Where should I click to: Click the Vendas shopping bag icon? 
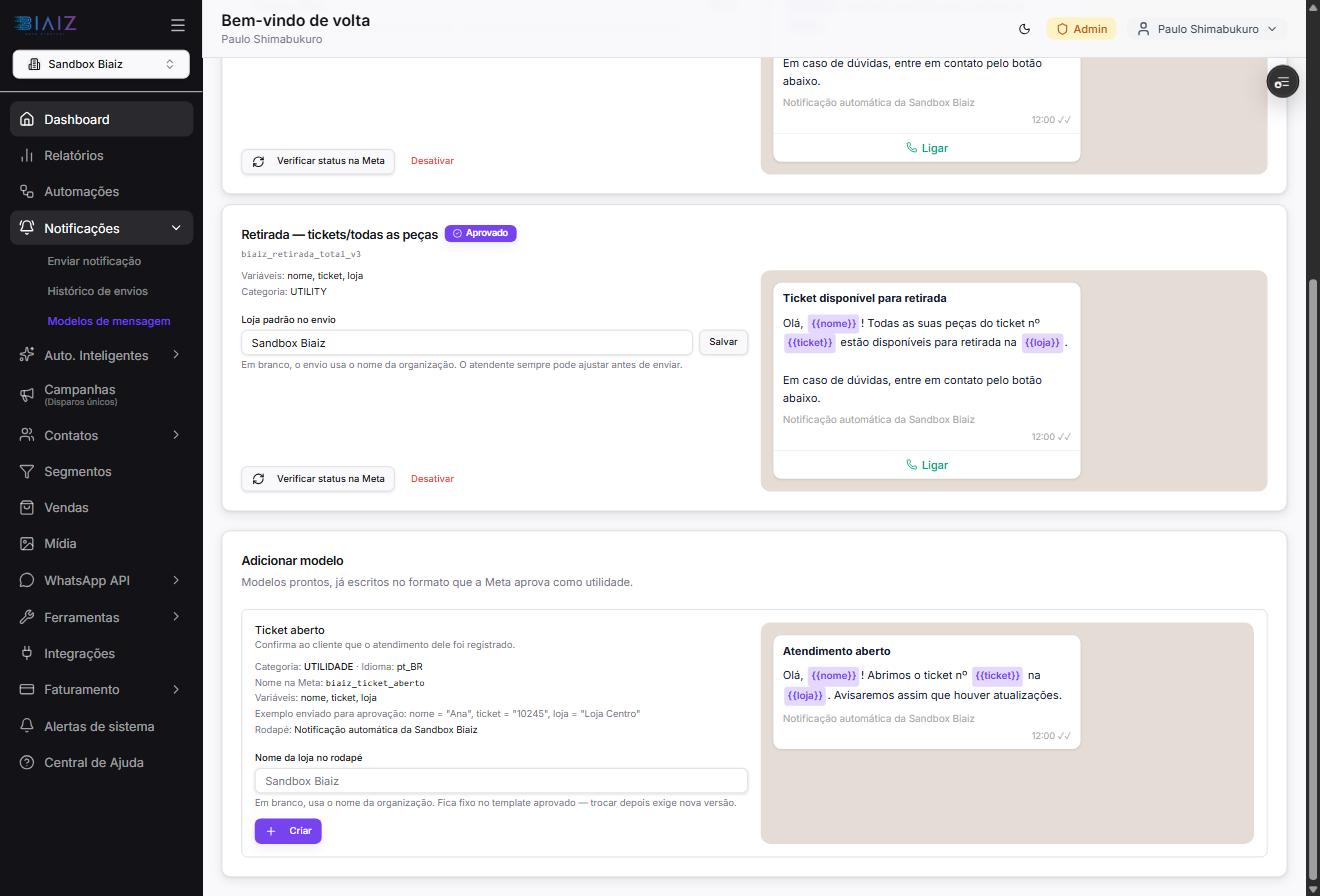click(27, 507)
